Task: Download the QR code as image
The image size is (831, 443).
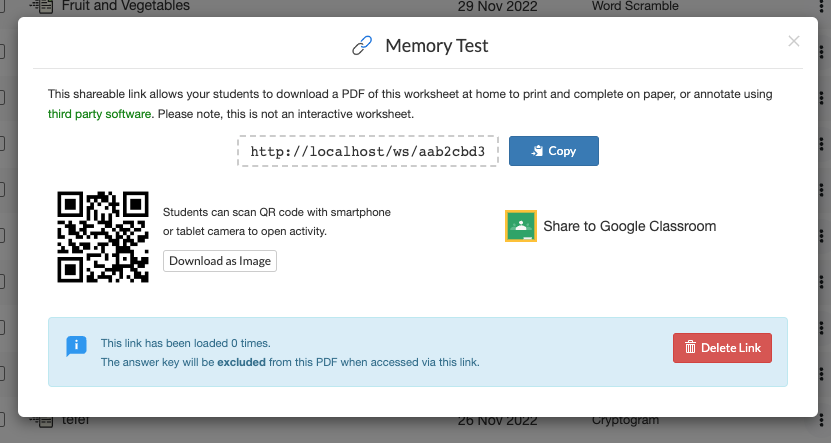Action: tap(220, 261)
